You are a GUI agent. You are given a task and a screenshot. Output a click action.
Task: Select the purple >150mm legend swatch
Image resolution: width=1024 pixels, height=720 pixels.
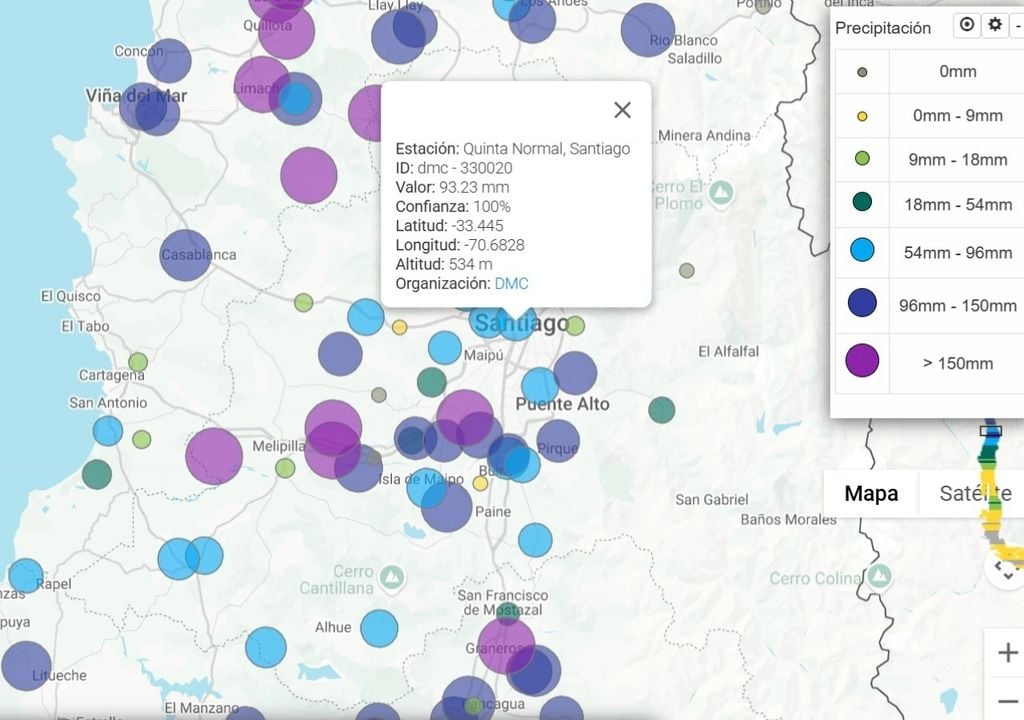point(862,361)
